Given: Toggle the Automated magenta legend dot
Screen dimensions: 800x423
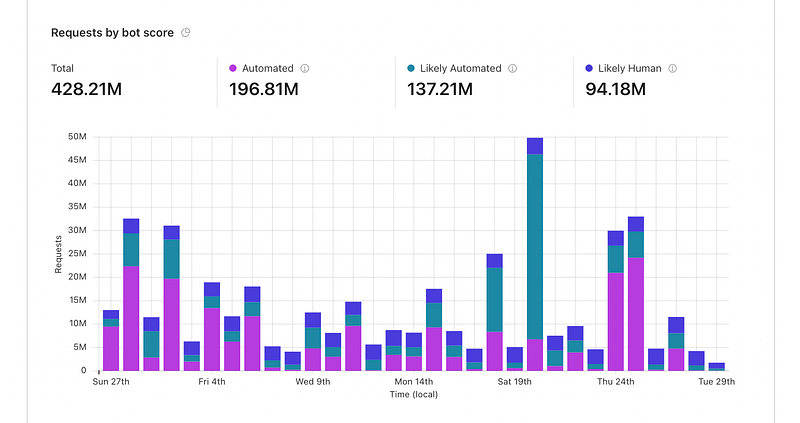Looking at the screenshot, I should coord(233,68).
